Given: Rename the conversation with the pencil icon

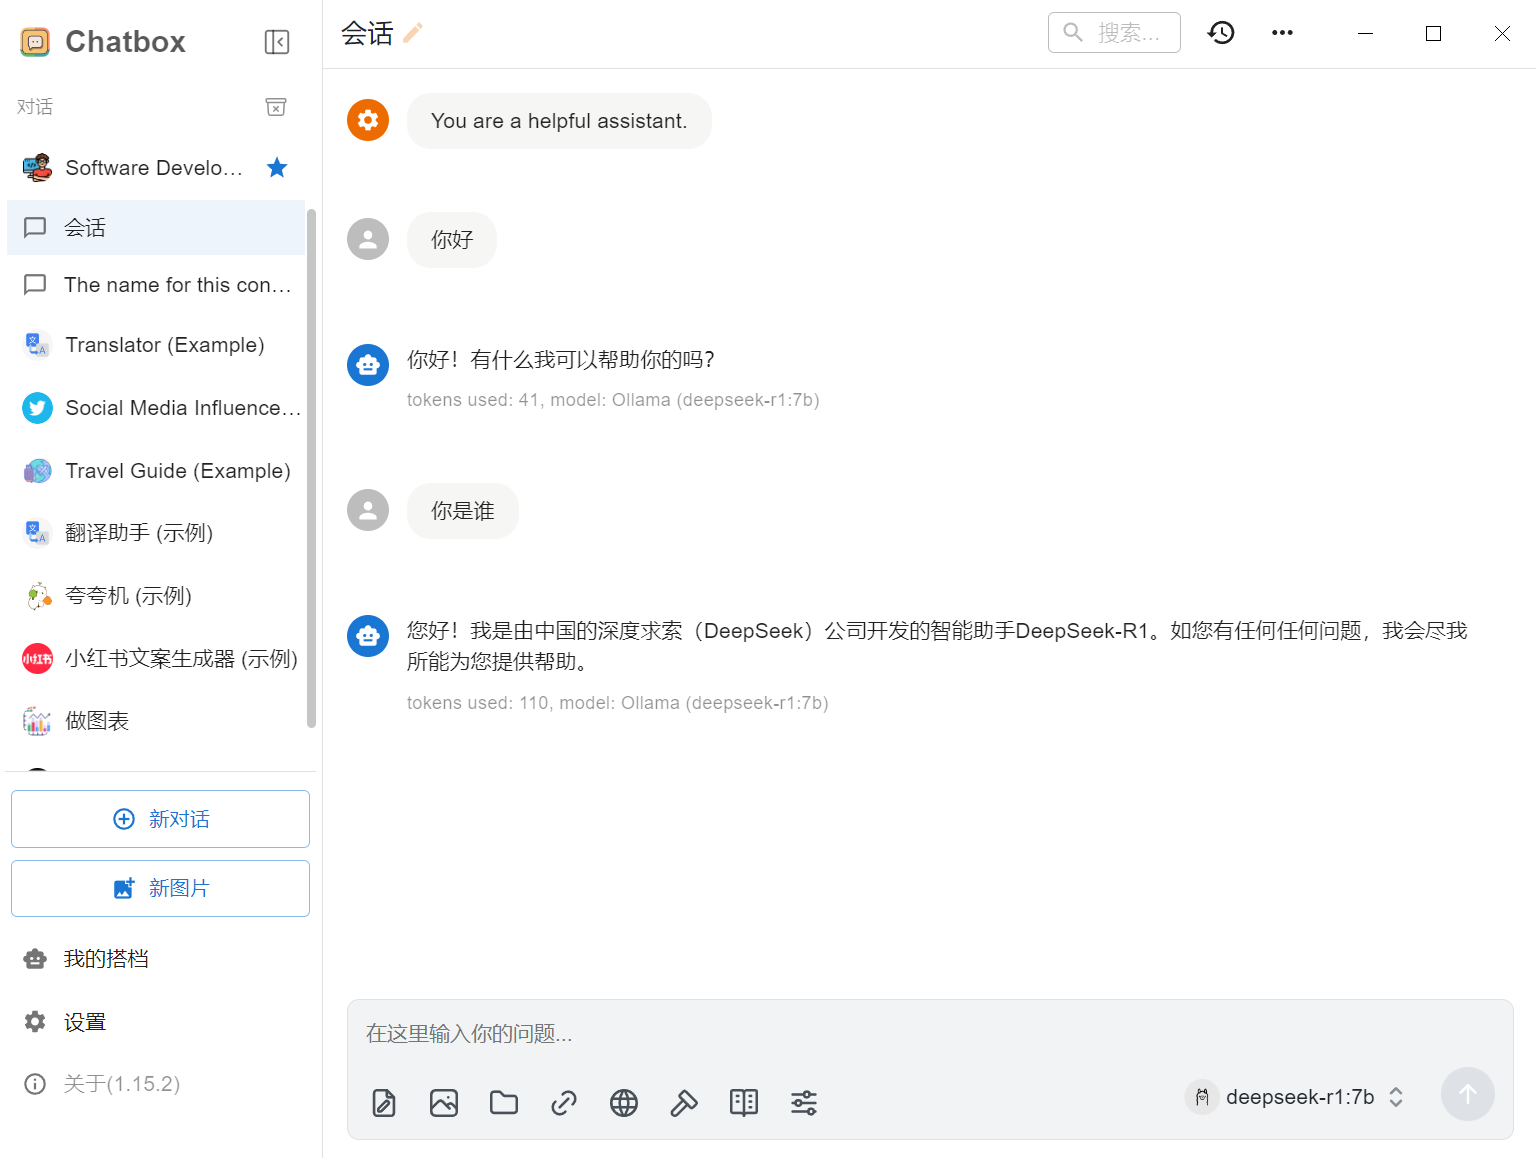Looking at the screenshot, I should pos(411,33).
